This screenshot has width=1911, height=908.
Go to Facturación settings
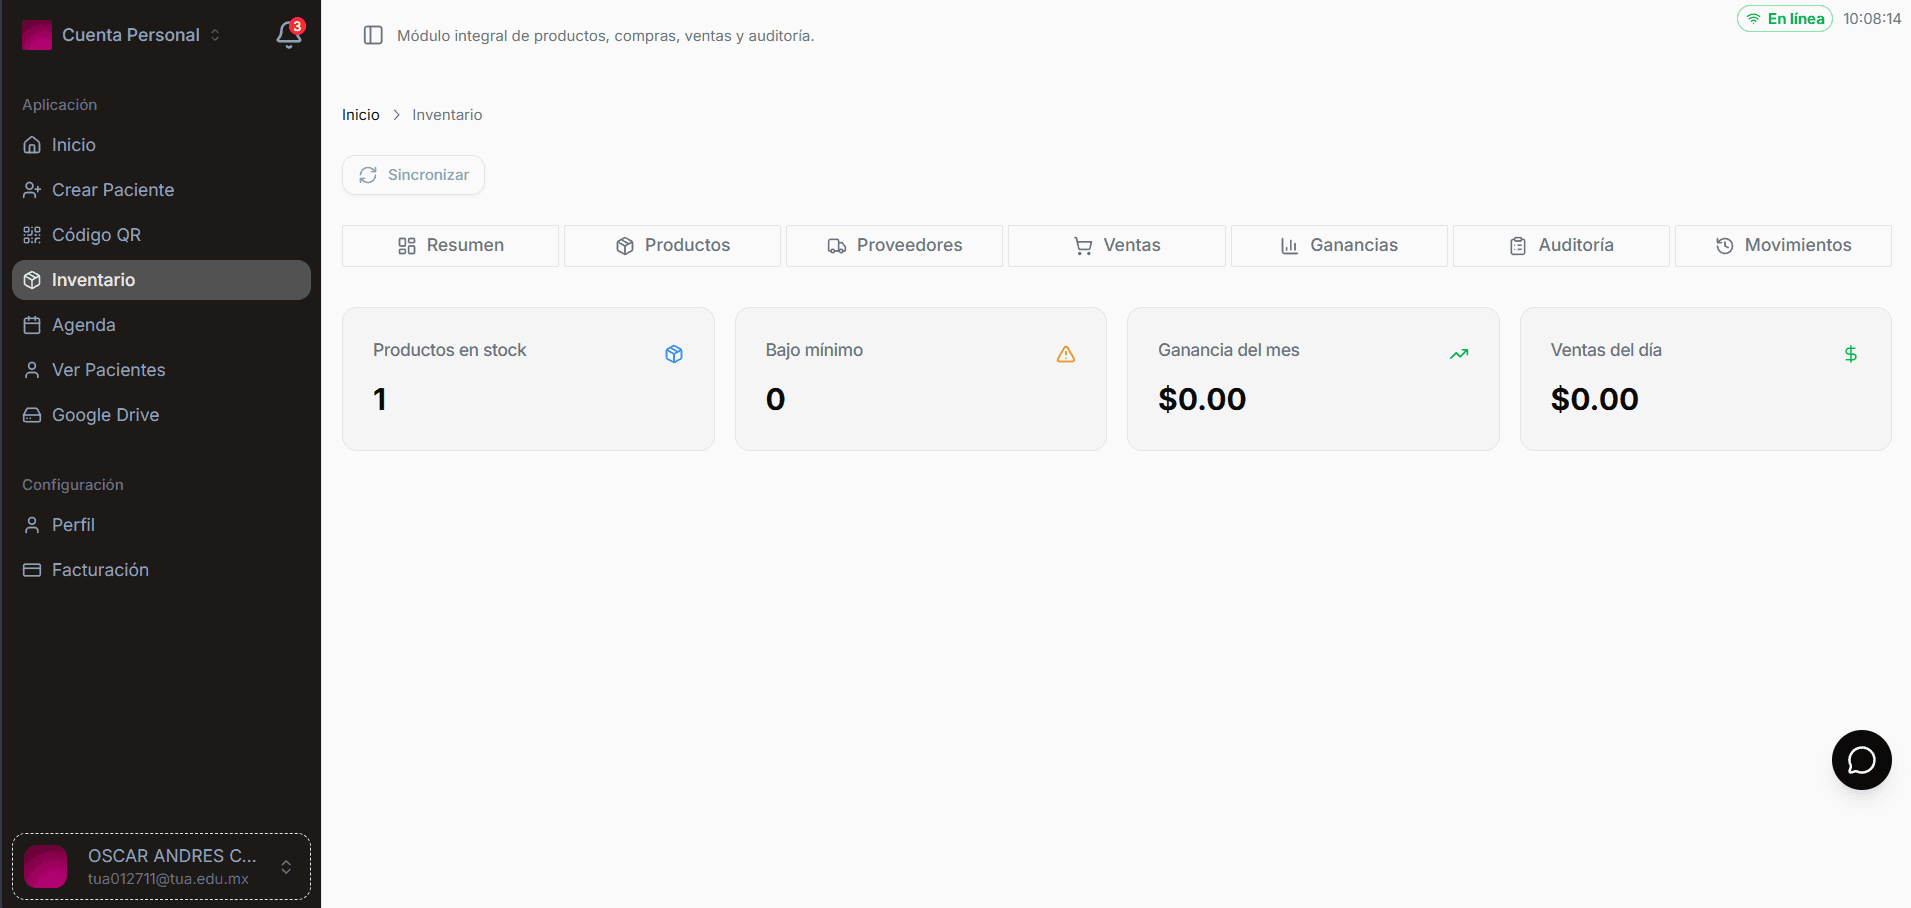pyautogui.click(x=100, y=569)
